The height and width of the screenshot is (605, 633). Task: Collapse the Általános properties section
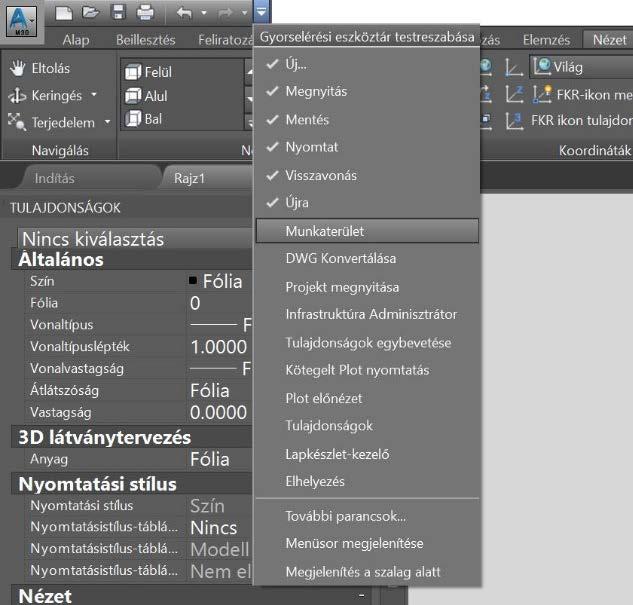(x=132, y=260)
